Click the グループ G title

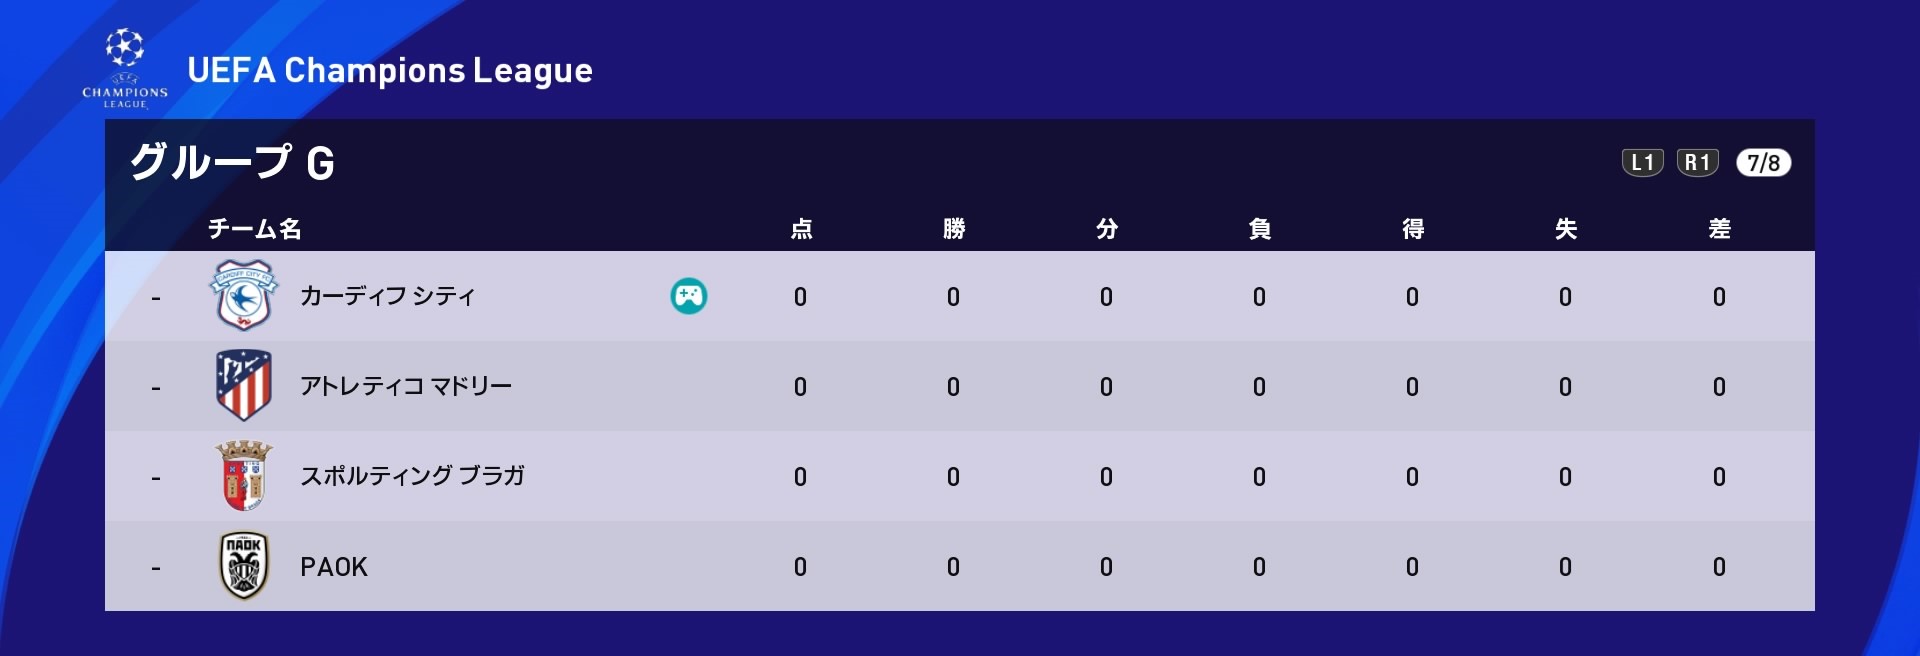tap(232, 162)
